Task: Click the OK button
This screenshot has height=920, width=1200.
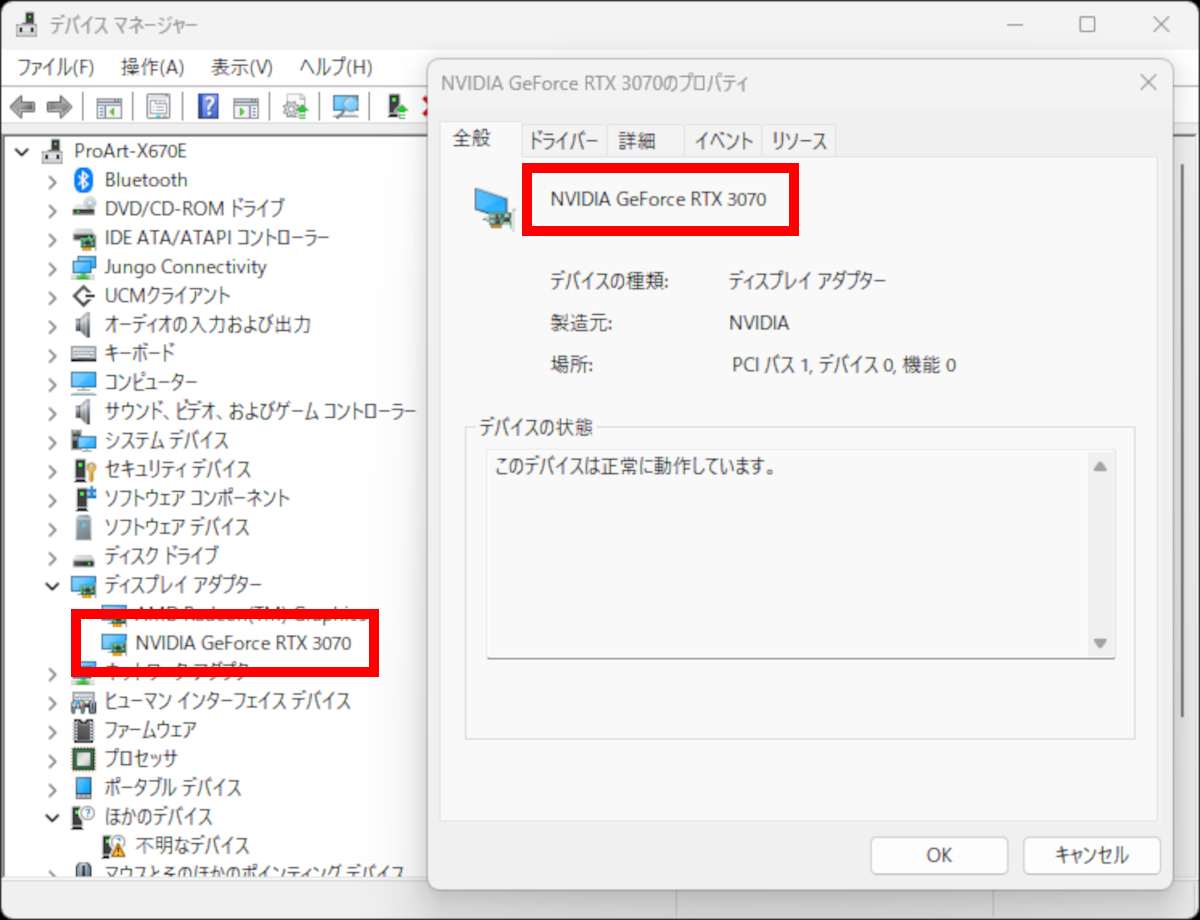Action: [x=938, y=855]
